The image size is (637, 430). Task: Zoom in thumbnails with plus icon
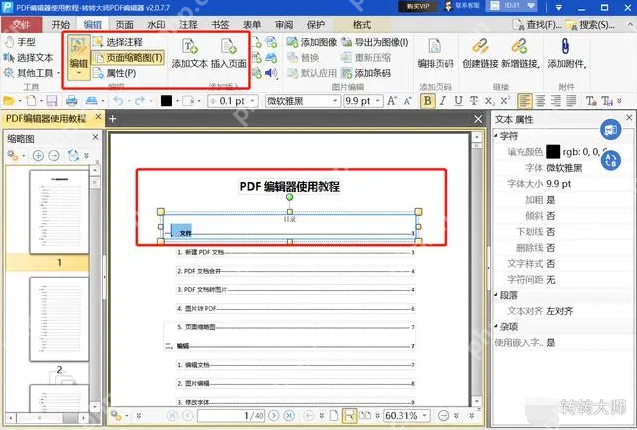[38, 156]
